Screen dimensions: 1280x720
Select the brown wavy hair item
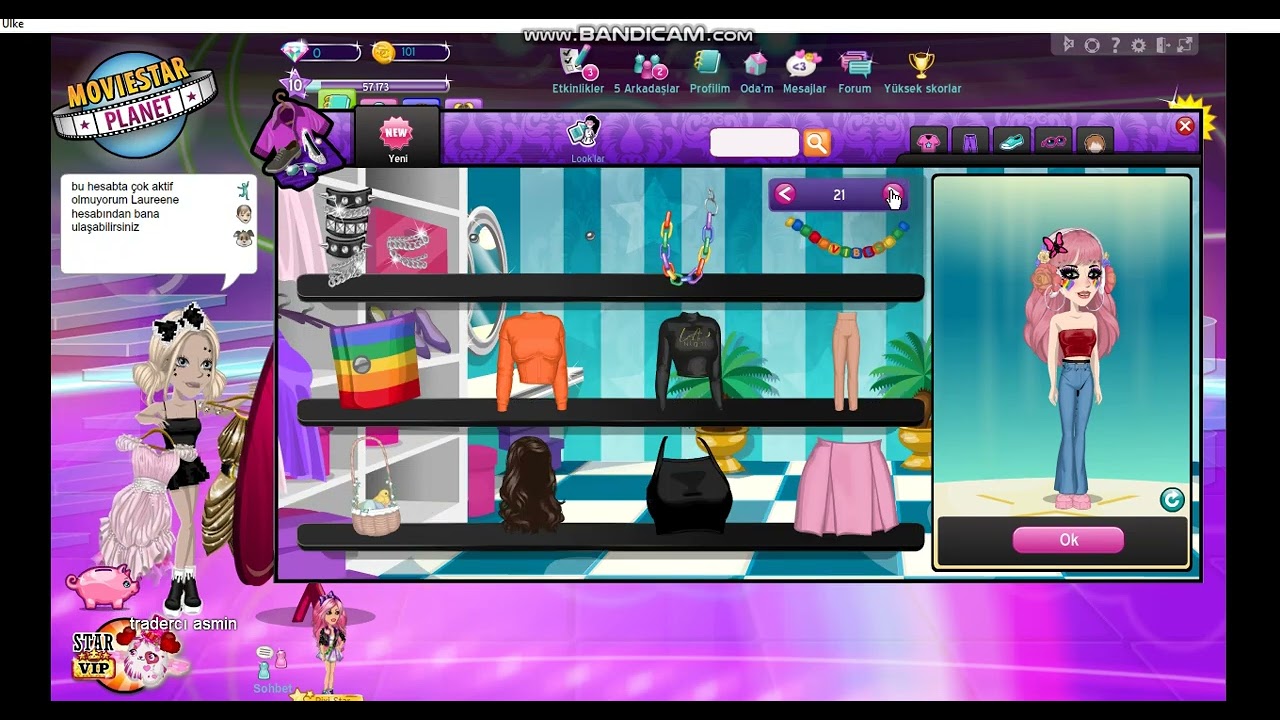[x=531, y=484]
